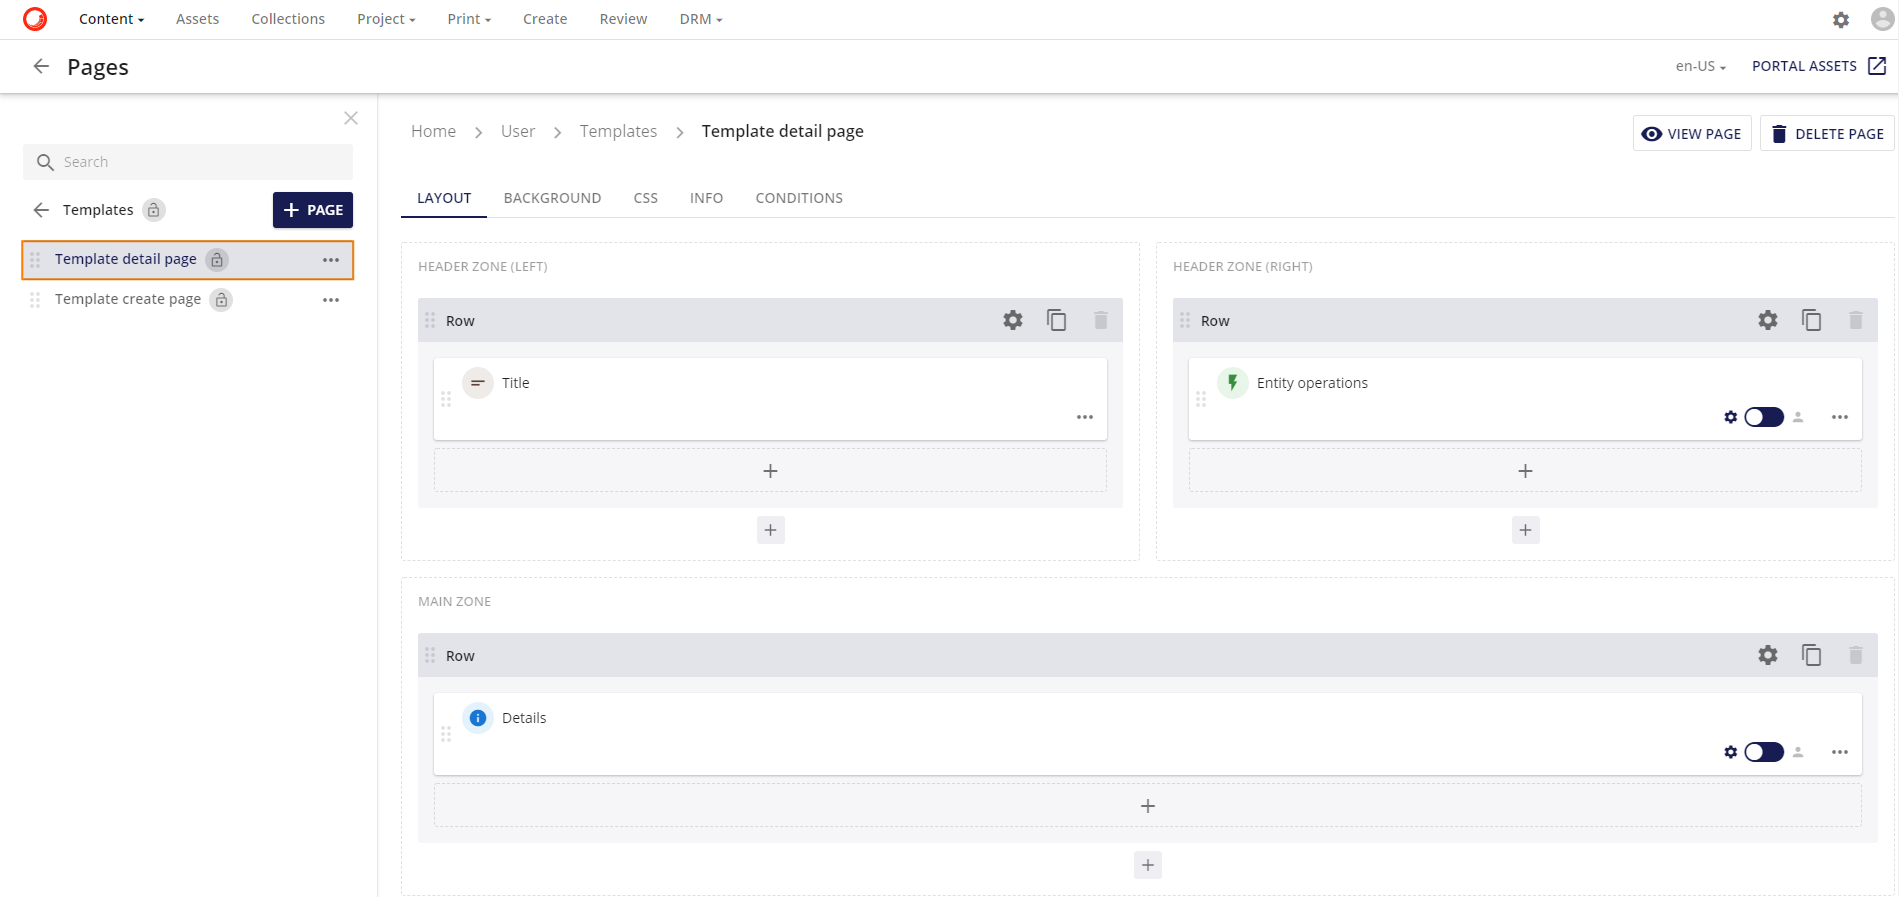1899x897 pixels.
Task: Toggle the Entity operations switch
Action: [1763, 417]
